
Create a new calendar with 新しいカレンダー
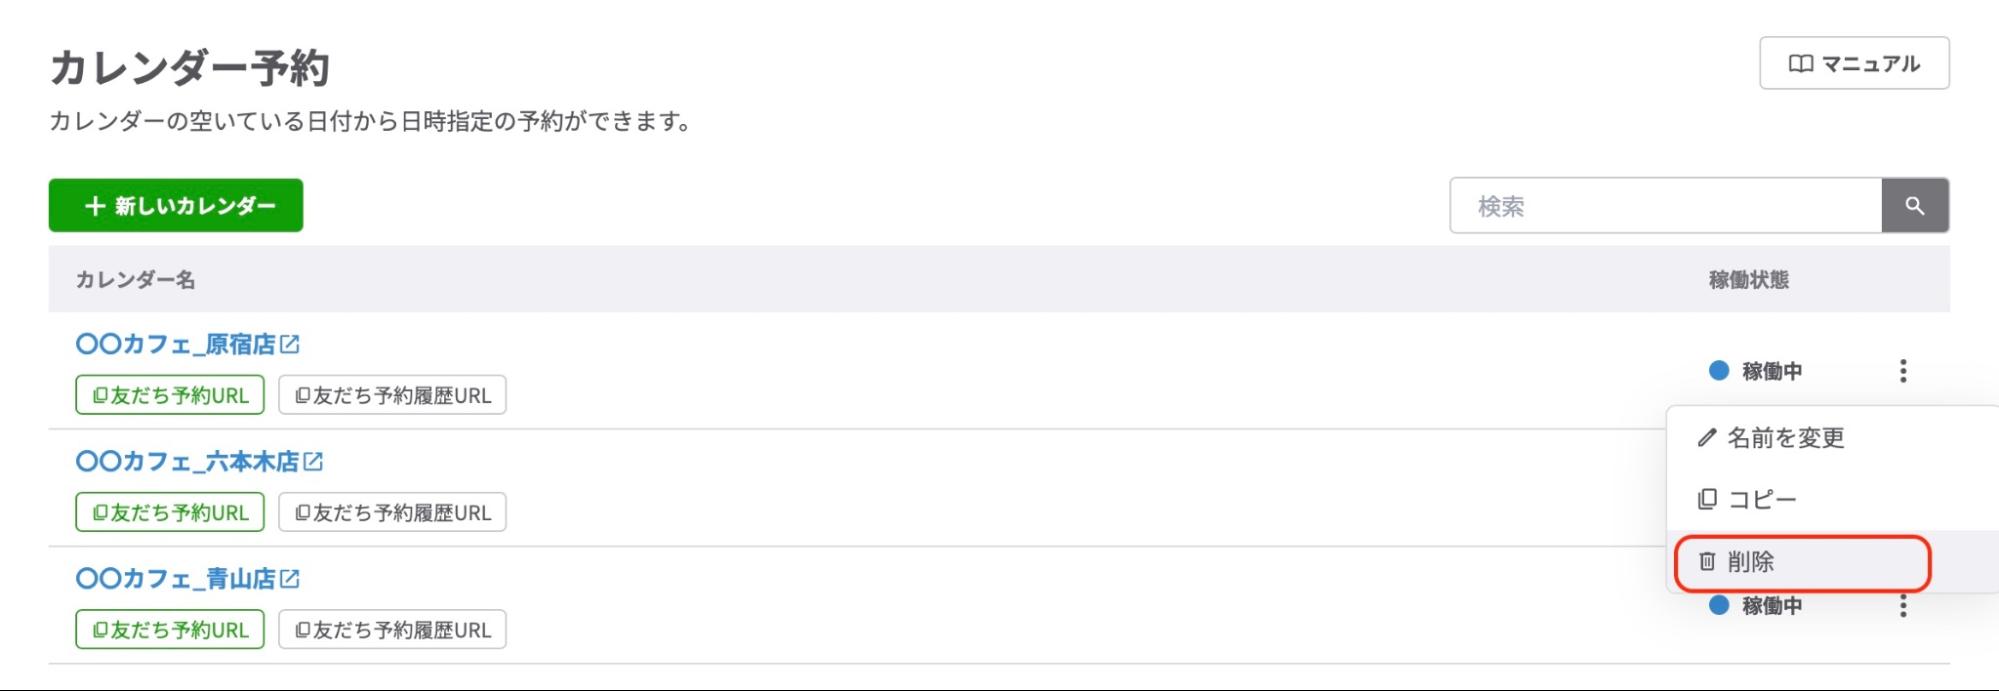click(x=176, y=206)
